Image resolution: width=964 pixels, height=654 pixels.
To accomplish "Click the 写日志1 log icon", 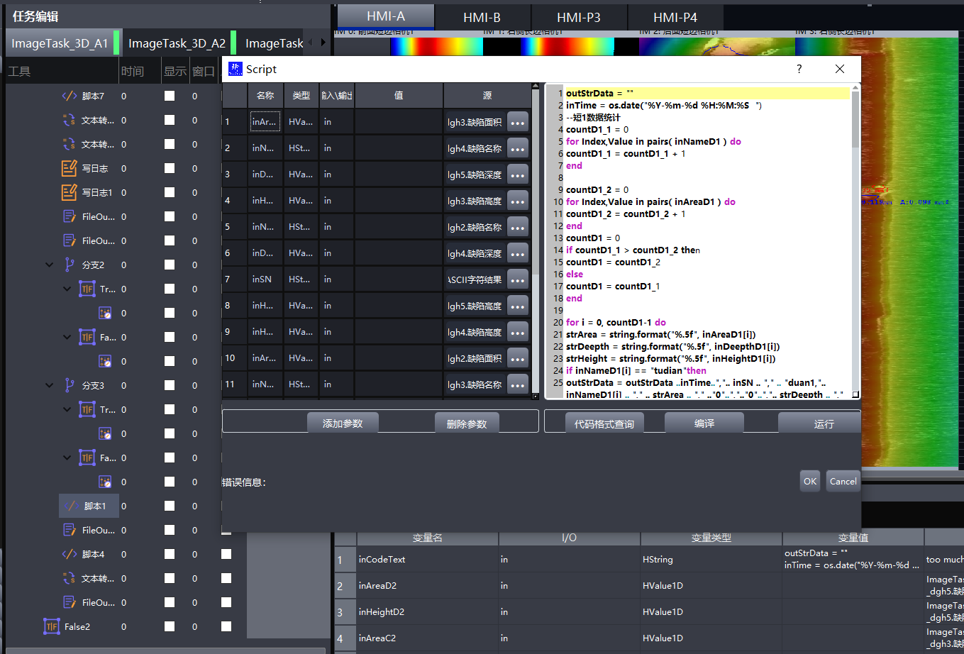I will coord(69,192).
